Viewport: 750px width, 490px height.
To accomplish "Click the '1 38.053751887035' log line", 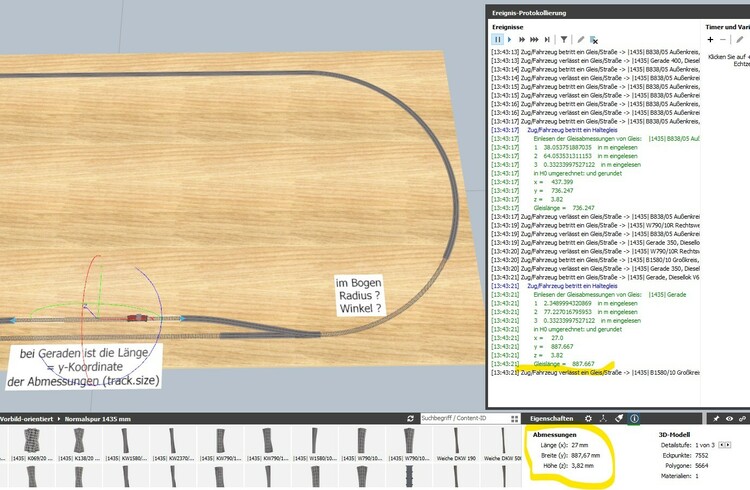I will [x=587, y=147].
